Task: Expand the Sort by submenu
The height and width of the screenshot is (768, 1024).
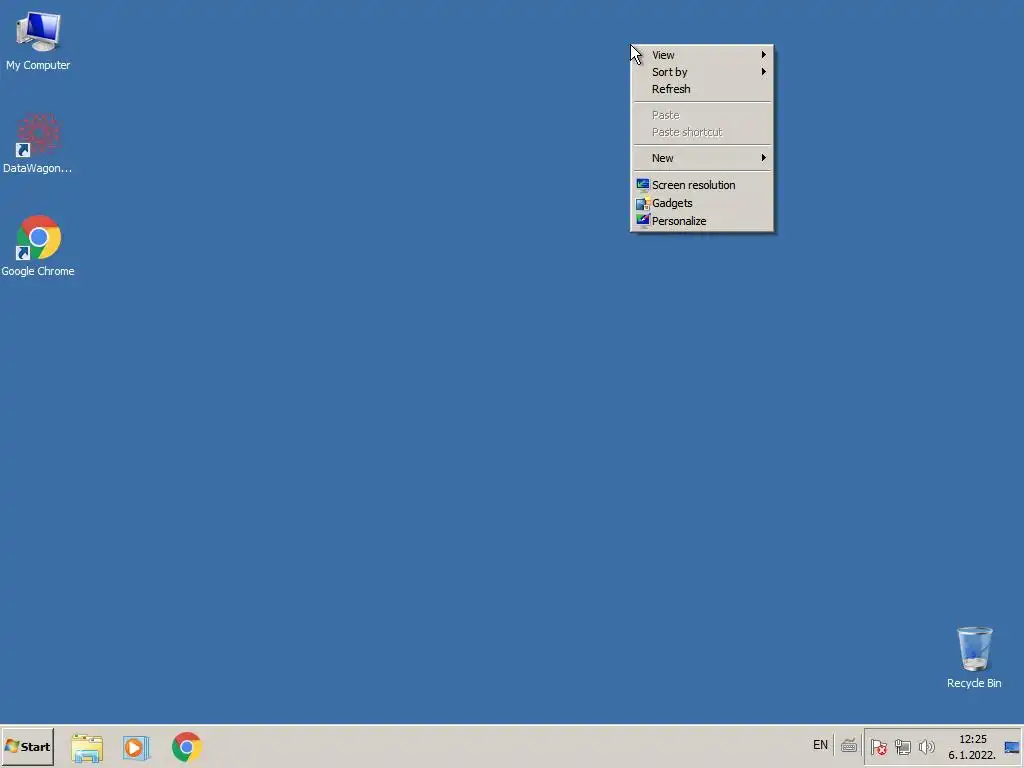Action: coord(702,72)
